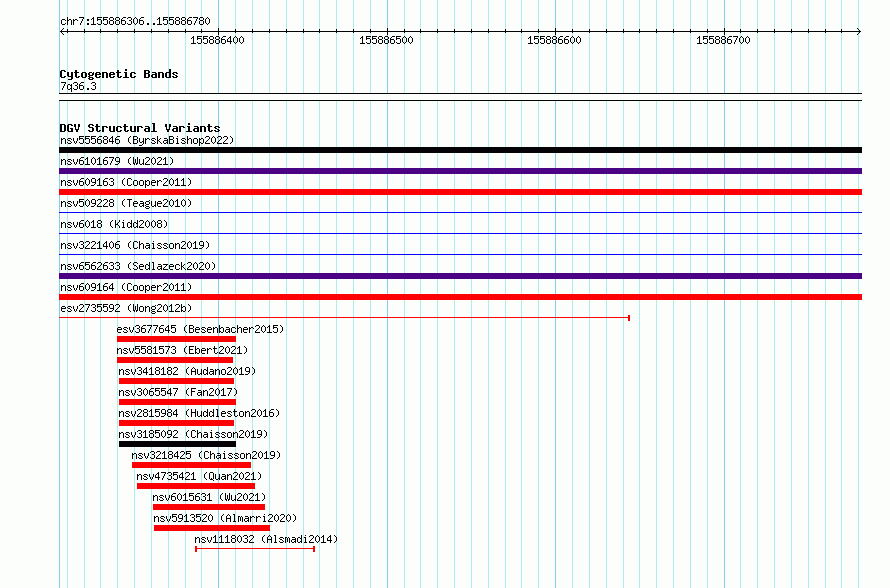The height and width of the screenshot is (588, 890).
Task: Click the Cytogenetic Bands track title
Action: pyautogui.click(x=119, y=74)
